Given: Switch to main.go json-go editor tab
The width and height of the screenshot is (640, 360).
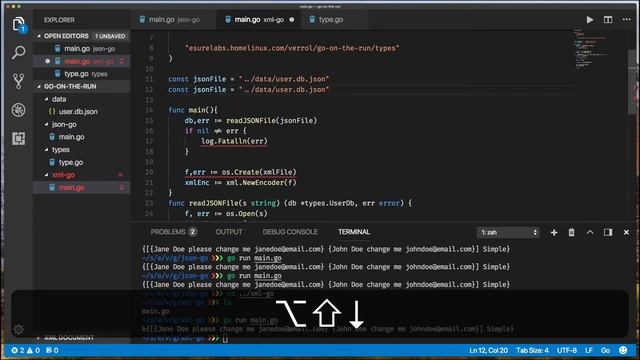Looking at the screenshot, I should pos(174,20).
